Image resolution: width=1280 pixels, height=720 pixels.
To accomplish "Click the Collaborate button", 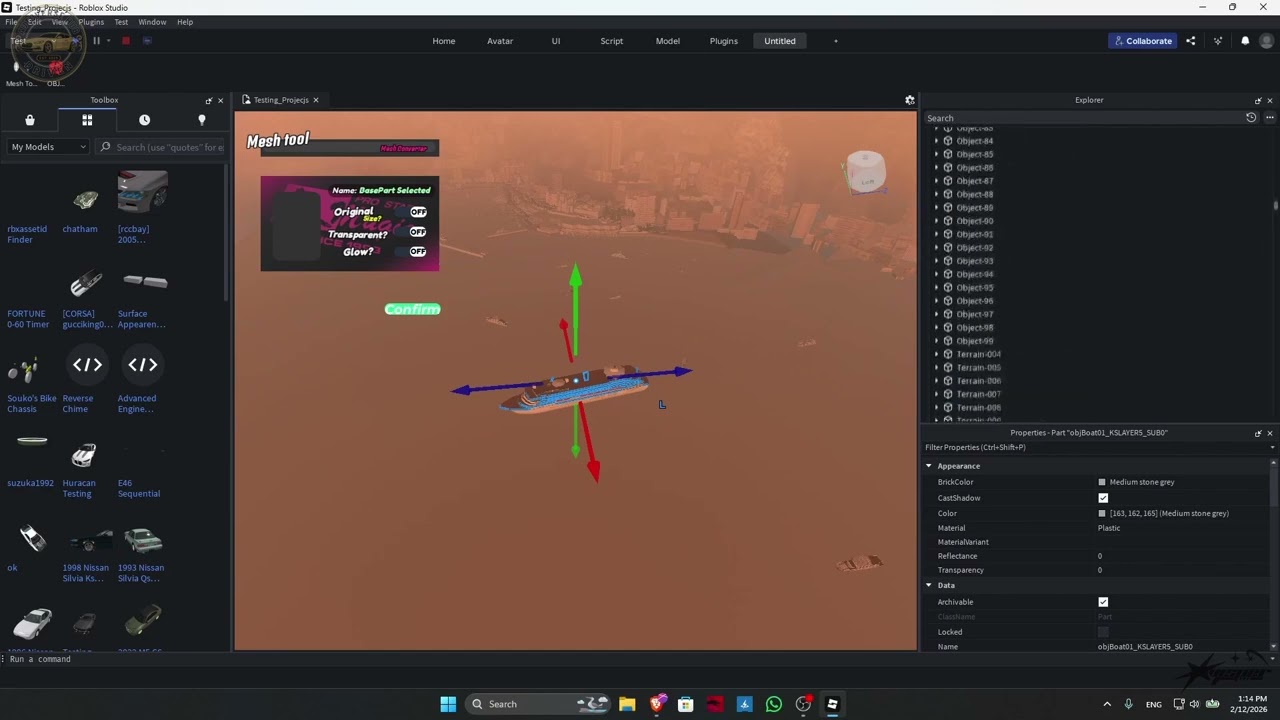I will coord(1142,41).
